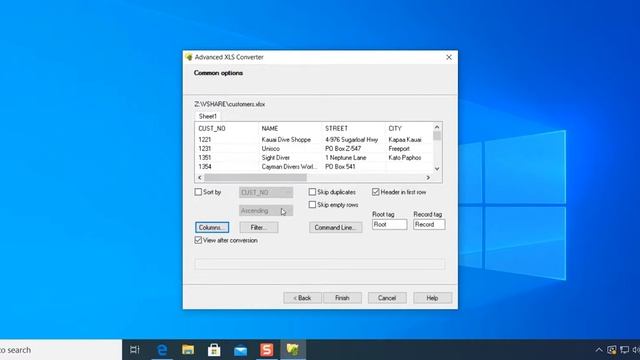The height and width of the screenshot is (360, 640).
Task: Focus the Record tag input field
Action: pyautogui.click(x=429, y=224)
